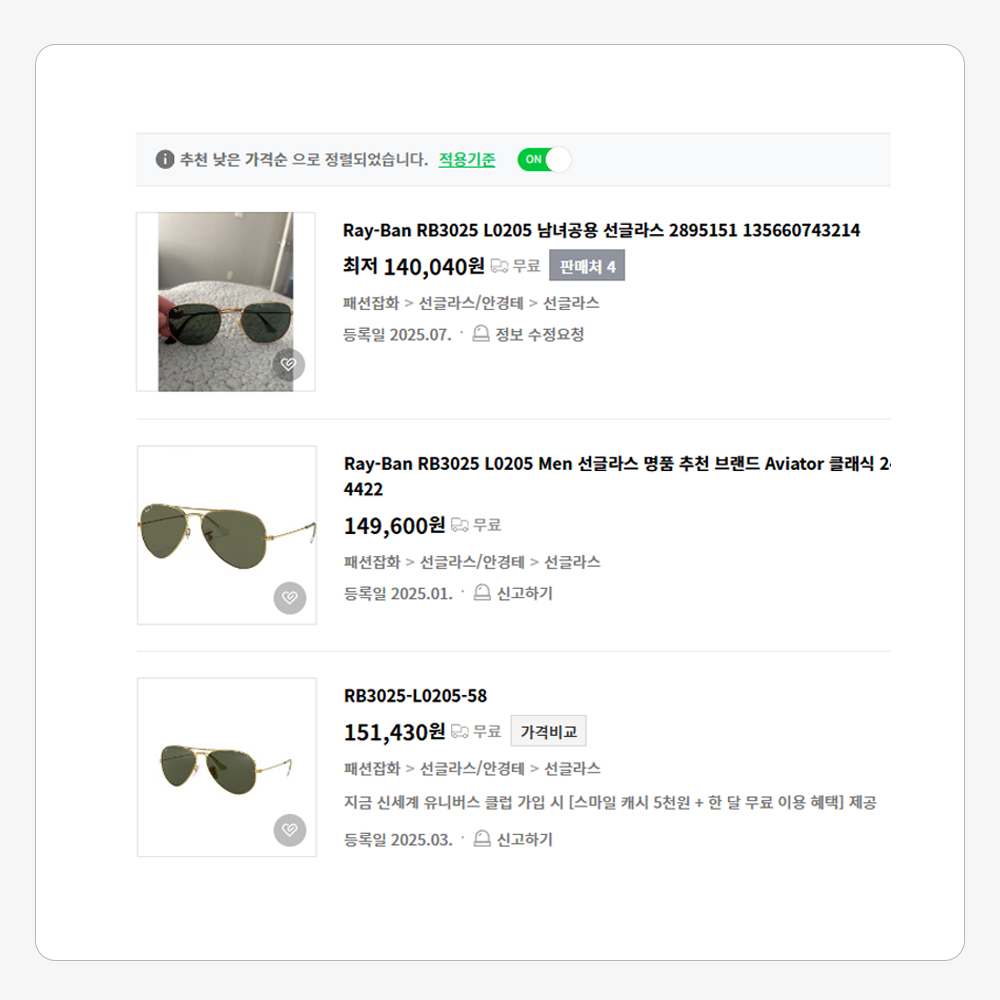Click siren icon on 149,600원 listing
Viewport: 1000px width, 1000px height.
[482, 593]
